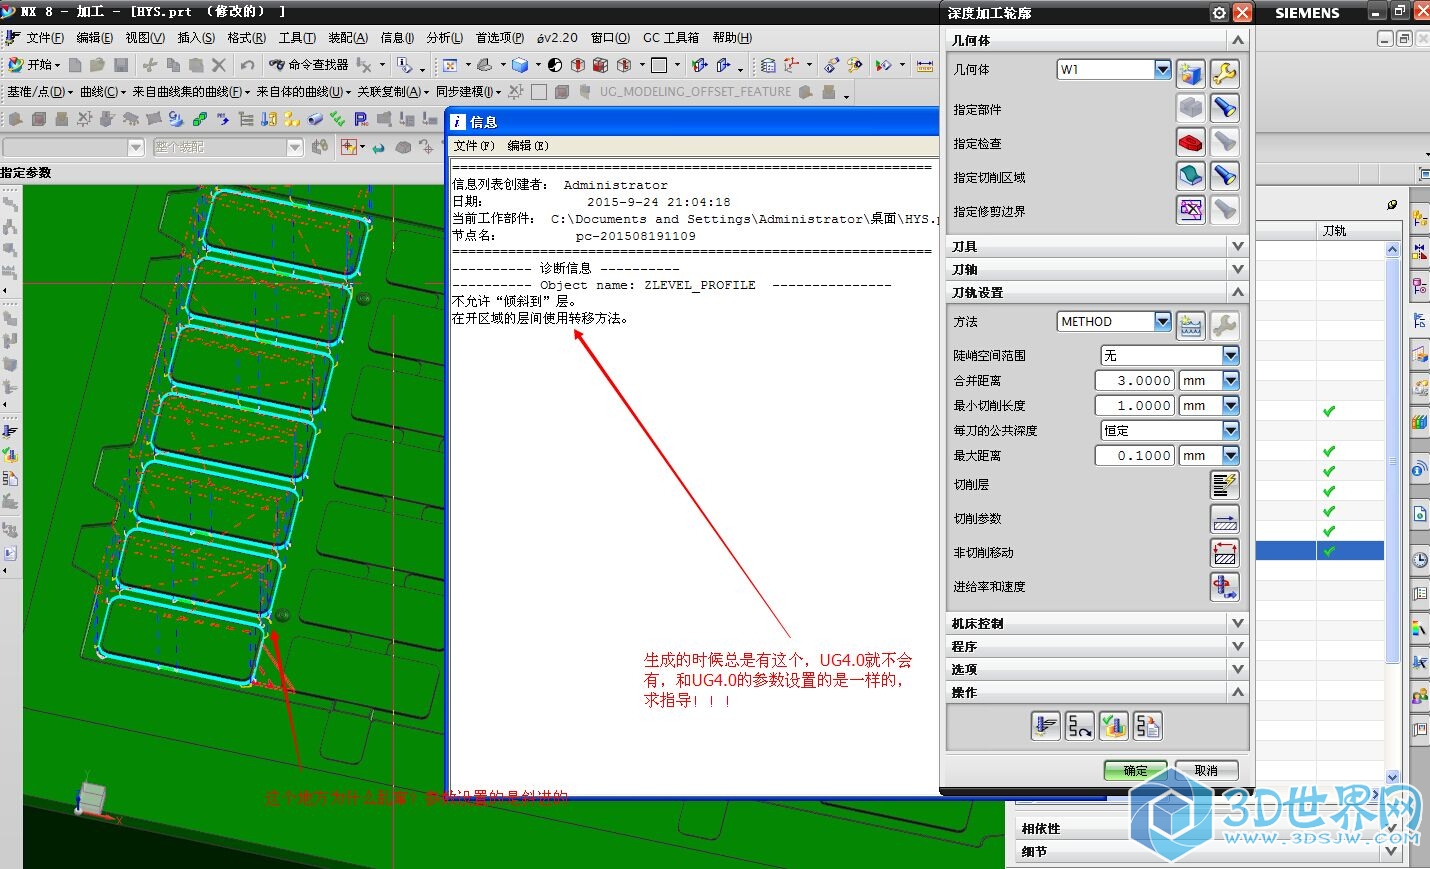
Task: Open 基准/点(D) toolbar dropdown
Action: pyautogui.click(x=40, y=92)
